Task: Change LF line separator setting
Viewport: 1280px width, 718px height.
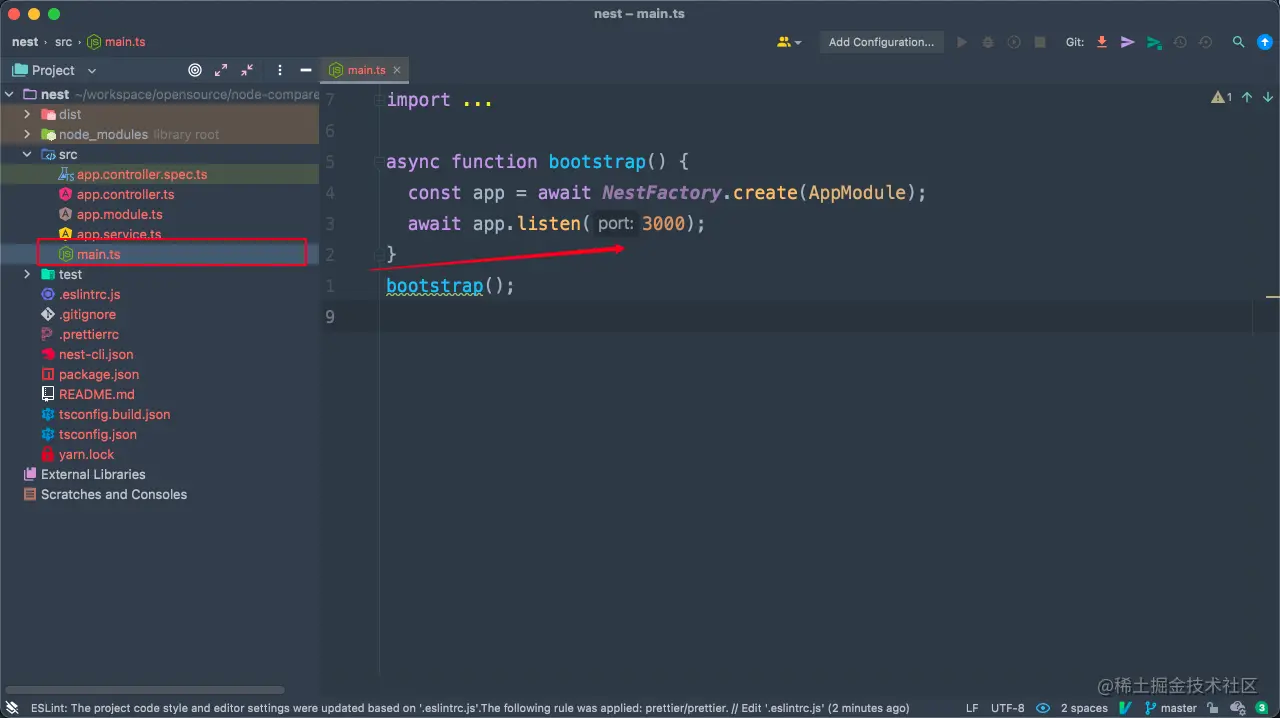Action: (x=972, y=707)
